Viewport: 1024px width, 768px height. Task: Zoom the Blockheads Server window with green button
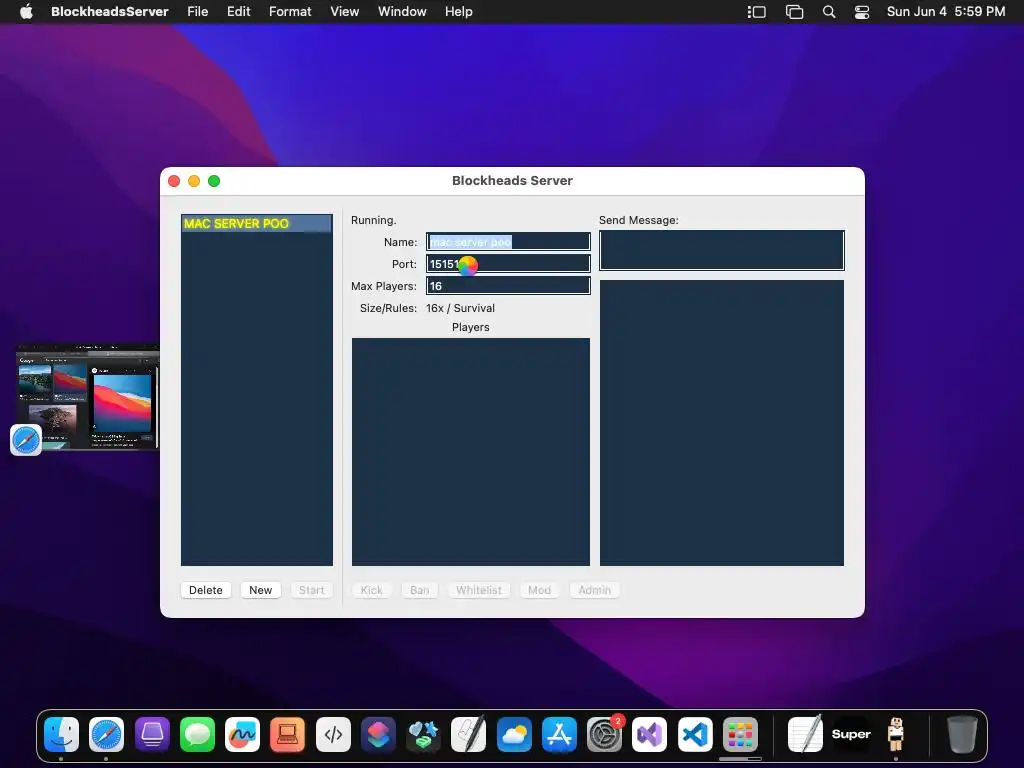214,181
